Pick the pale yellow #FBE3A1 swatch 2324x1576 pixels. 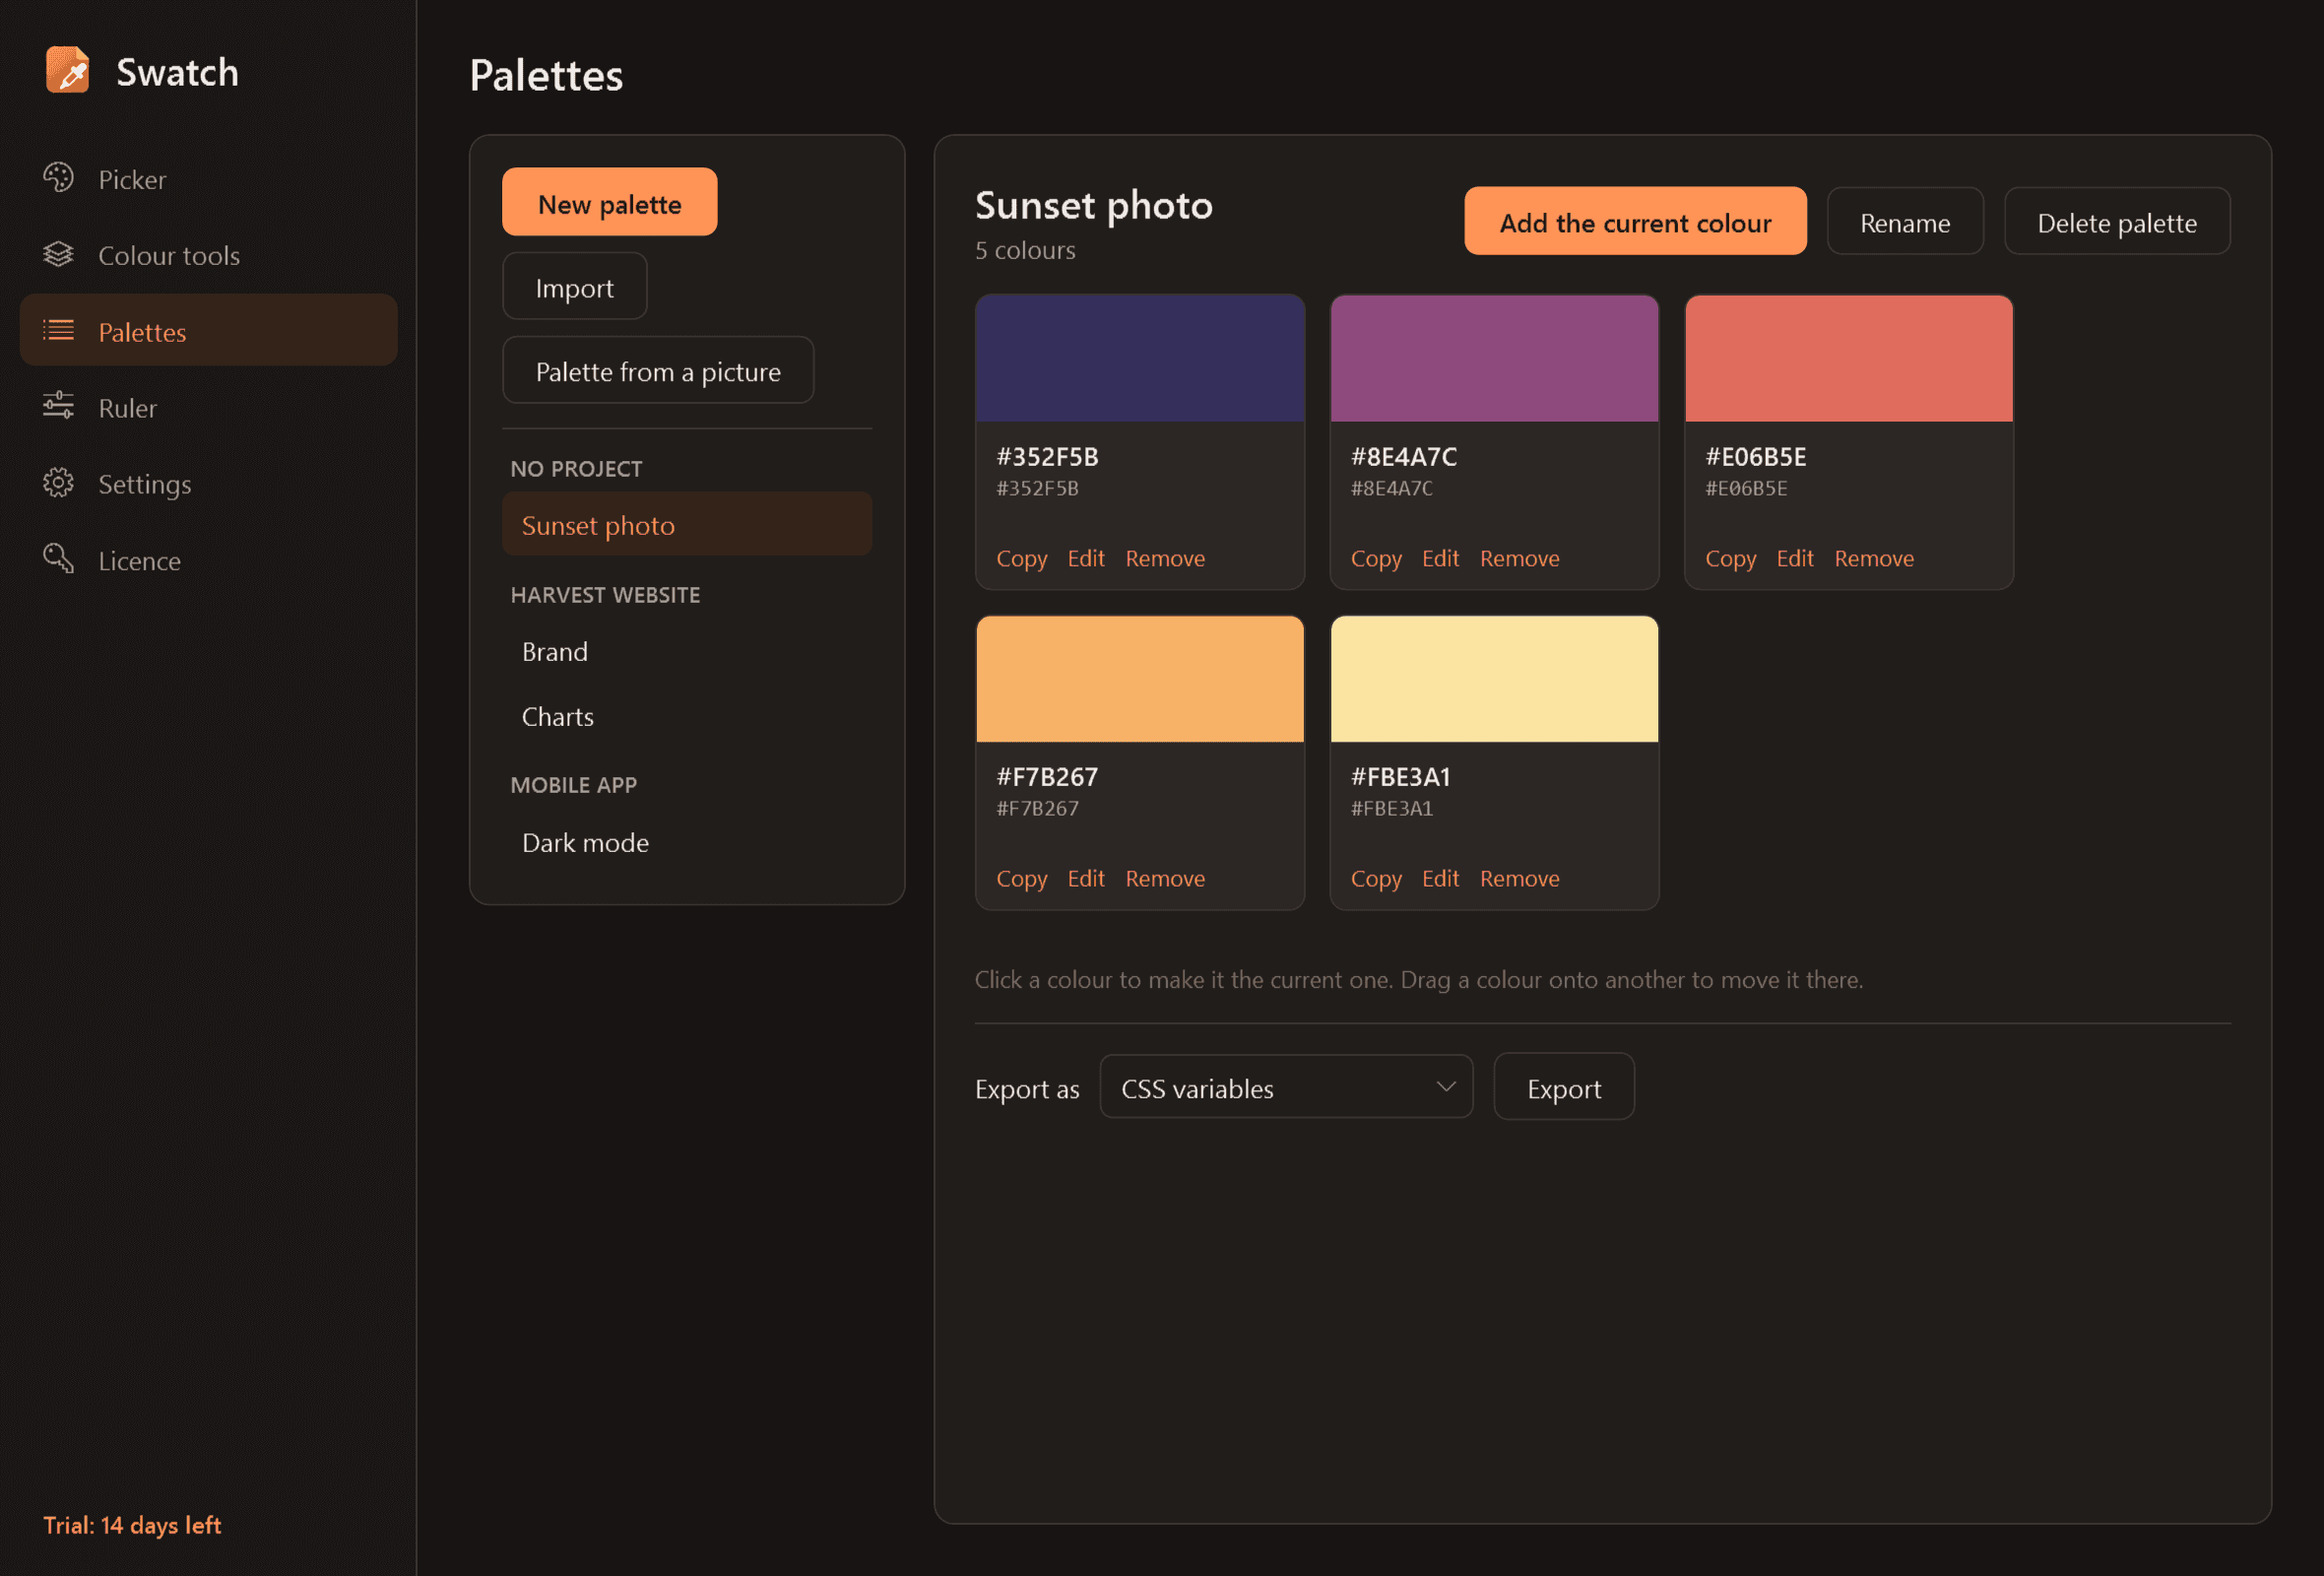coord(1494,679)
